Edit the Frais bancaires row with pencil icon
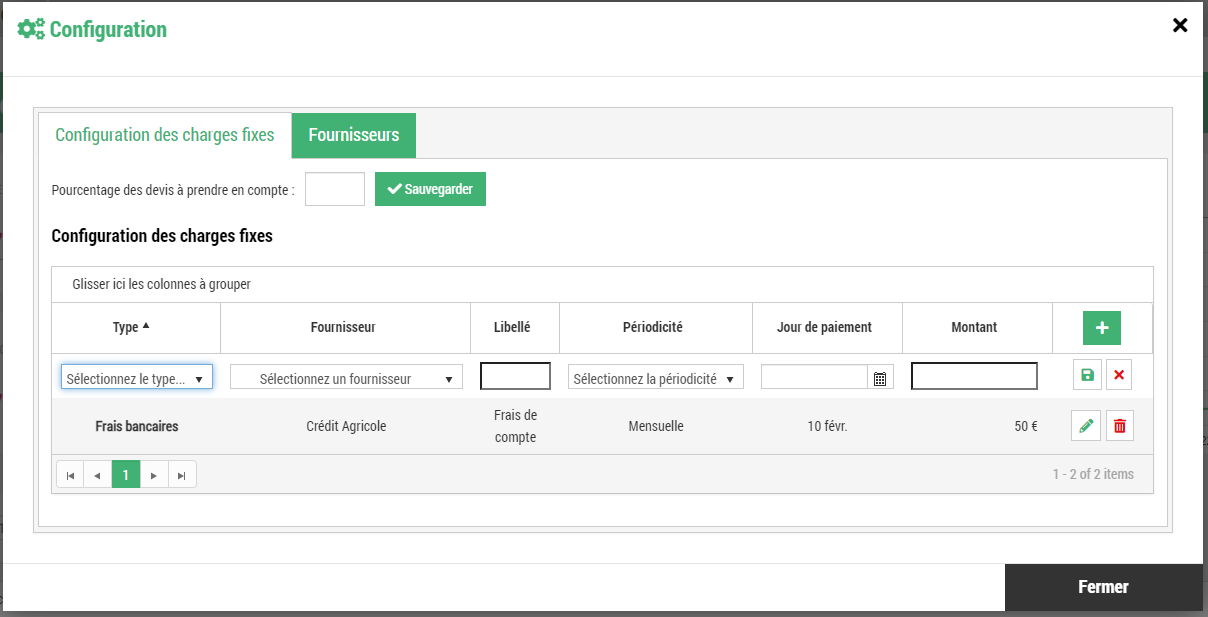The height and width of the screenshot is (617, 1208). pos(1086,426)
